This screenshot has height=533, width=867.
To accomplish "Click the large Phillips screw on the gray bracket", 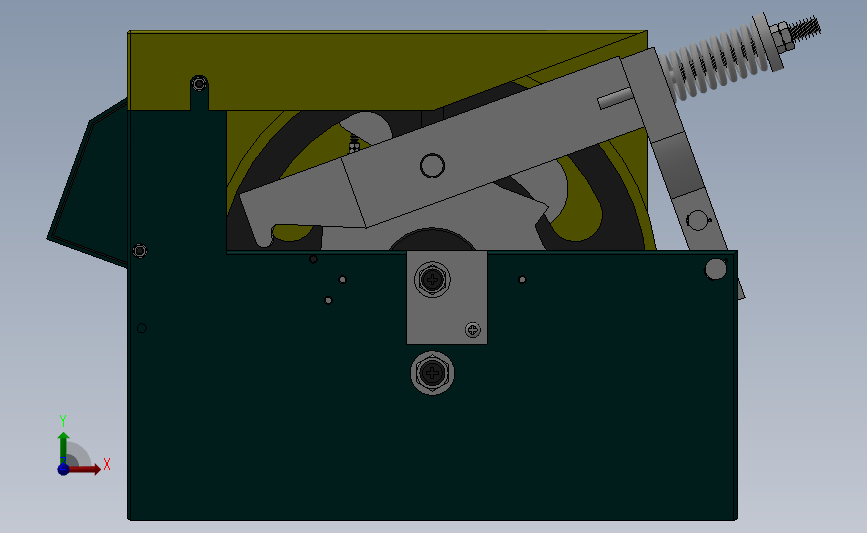I will pyautogui.click(x=432, y=279).
